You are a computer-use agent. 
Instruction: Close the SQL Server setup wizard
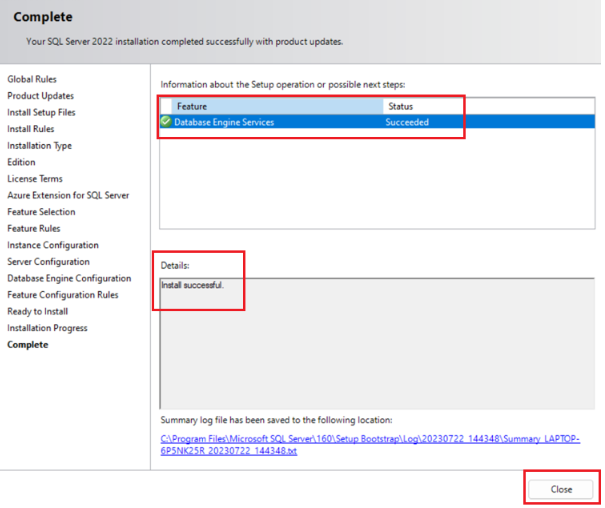point(561,489)
